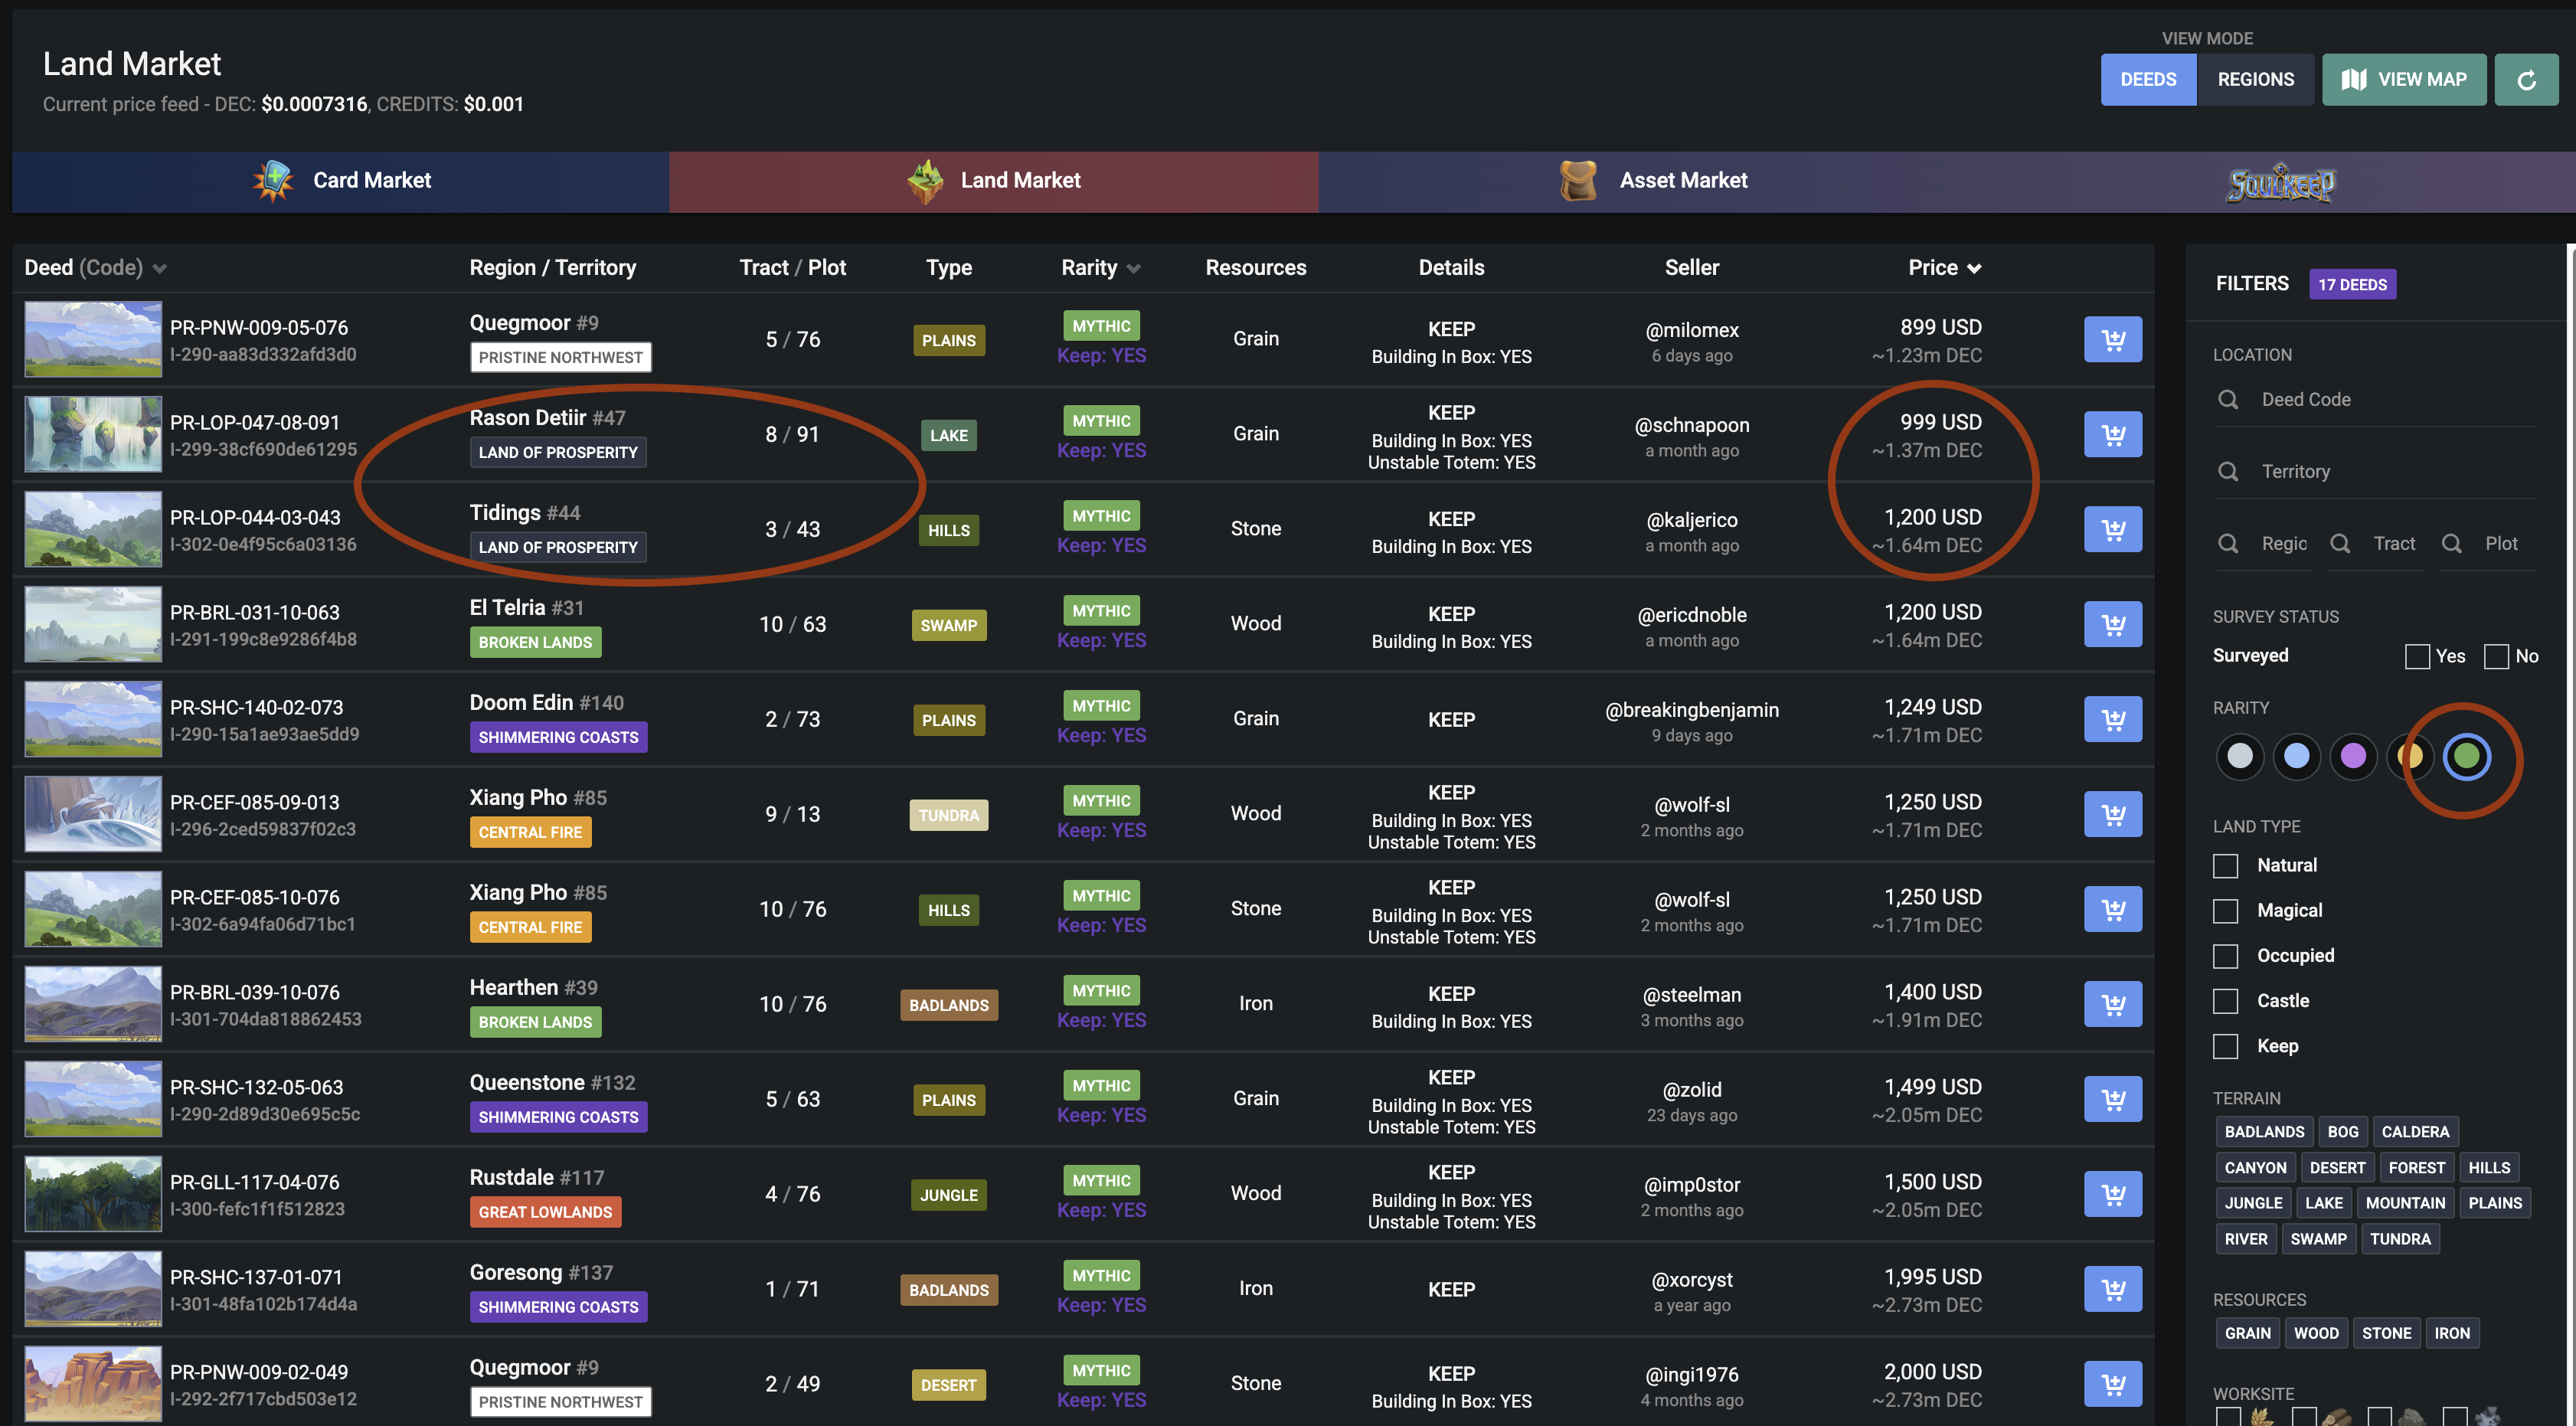Sort by Deed (Code) column arrow
Image resolution: width=2576 pixels, height=1426 pixels.
click(x=160, y=269)
